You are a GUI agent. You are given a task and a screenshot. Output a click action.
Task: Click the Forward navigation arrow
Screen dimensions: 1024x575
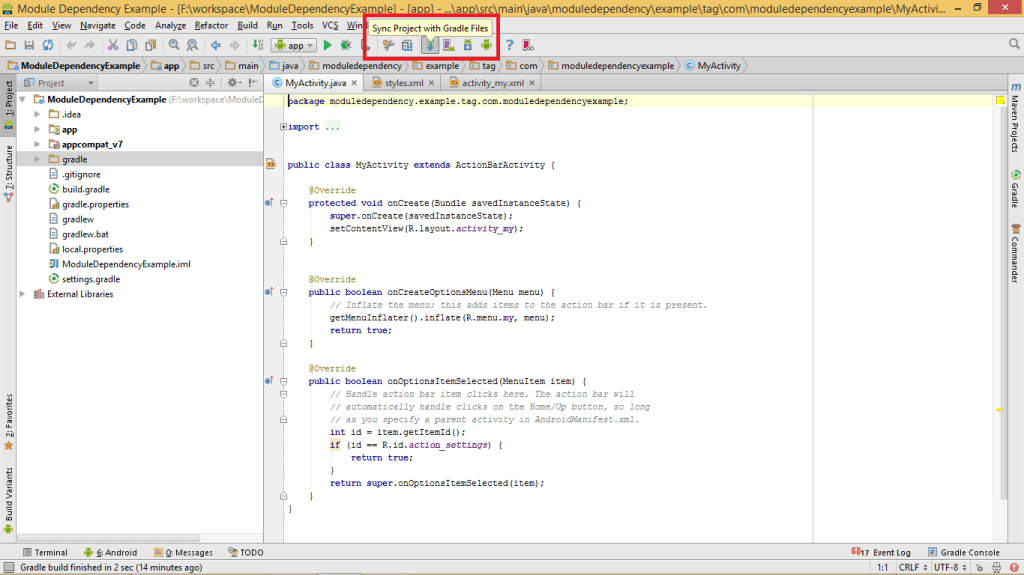(x=234, y=45)
